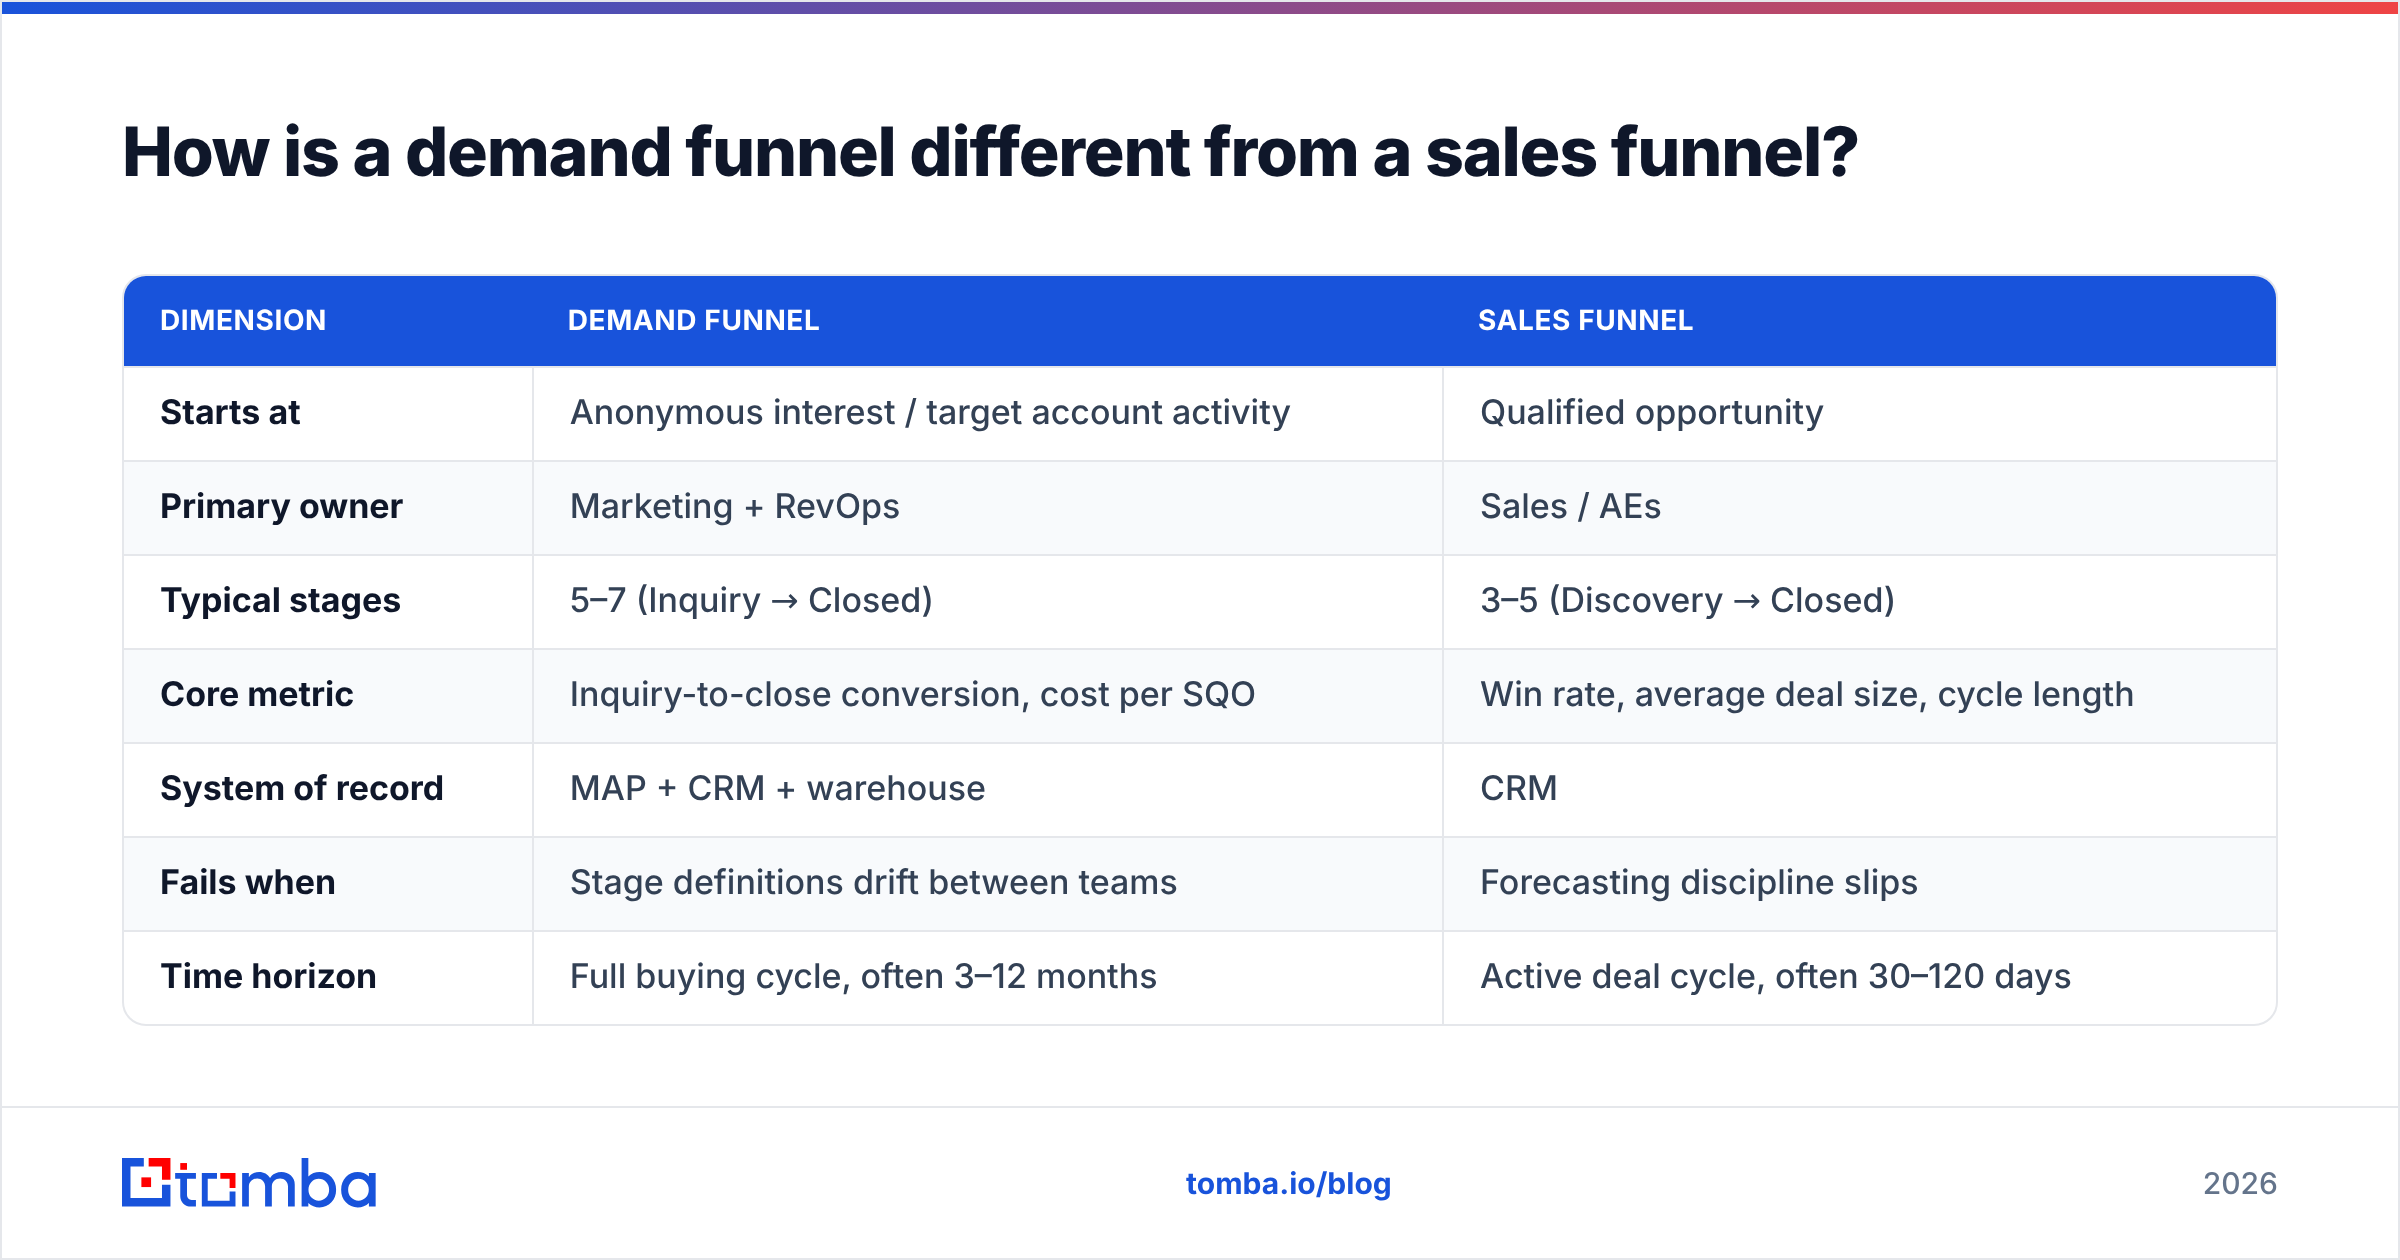Screen dimensions: 2400x1260
Task: Click 'Active deal cycle, often 30–120 days'
Action: 1775,976
